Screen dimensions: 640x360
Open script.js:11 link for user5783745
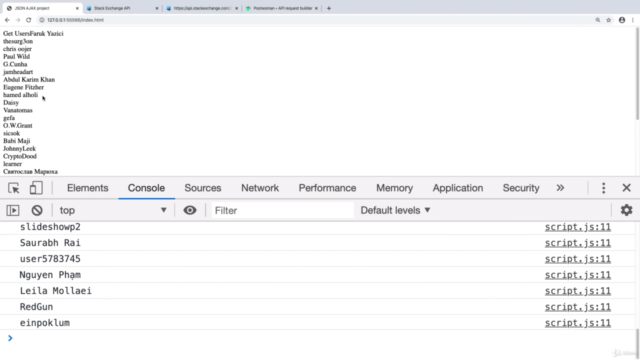tap(578, 259)
